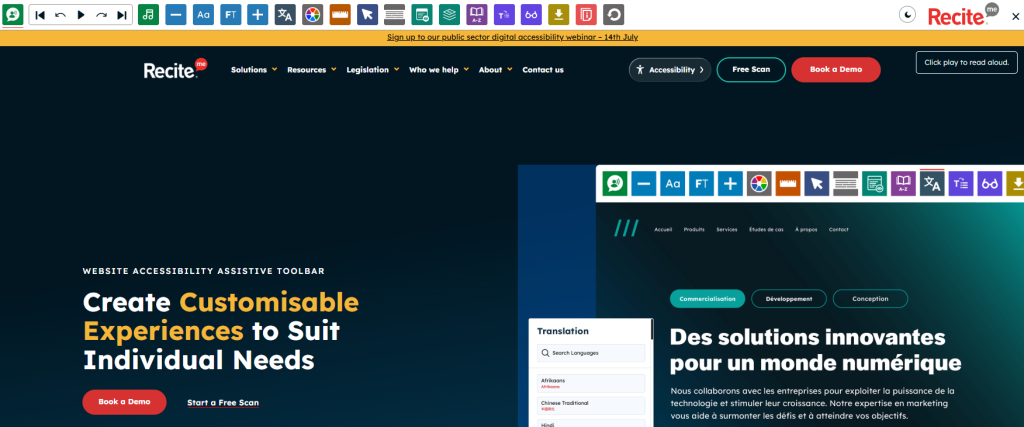Toggle the grey screen mask icon
The height and width of the screenshot is (427, 1024).
click(x=394, y=14)
